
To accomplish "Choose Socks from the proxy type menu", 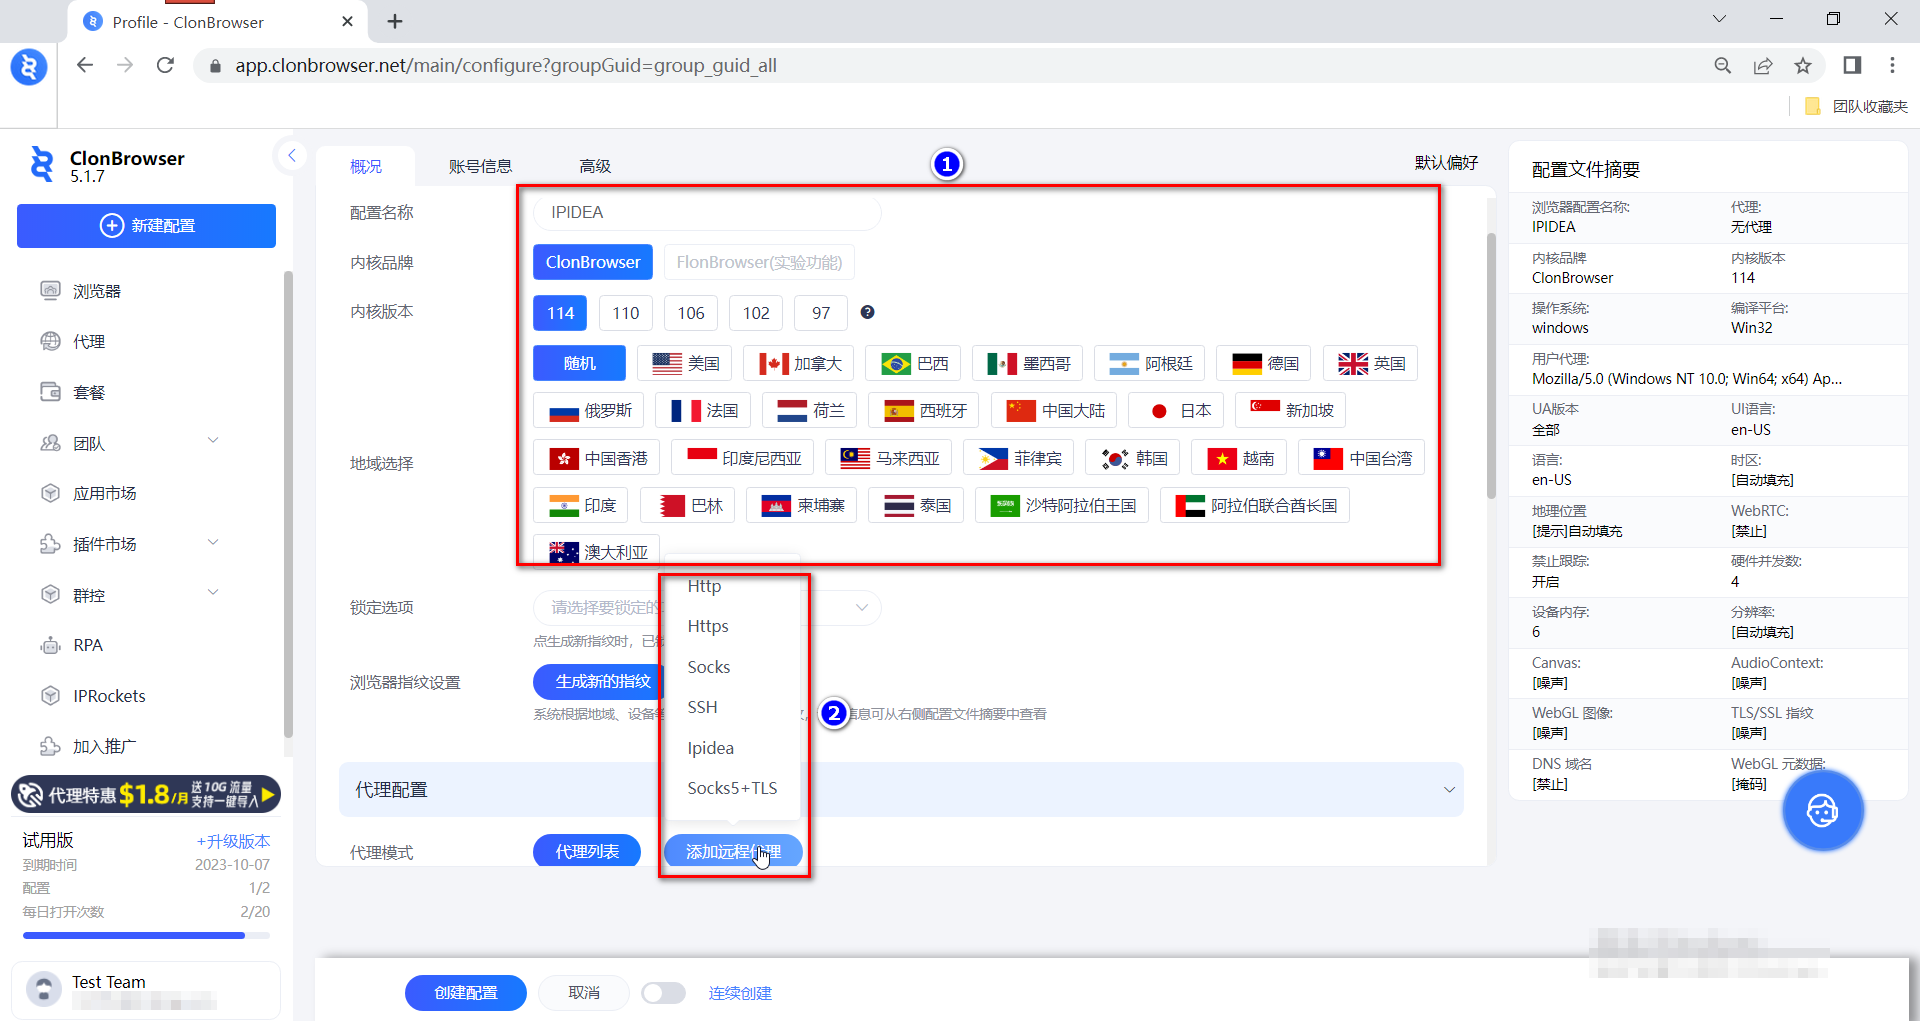I will (x=708, y=667).
